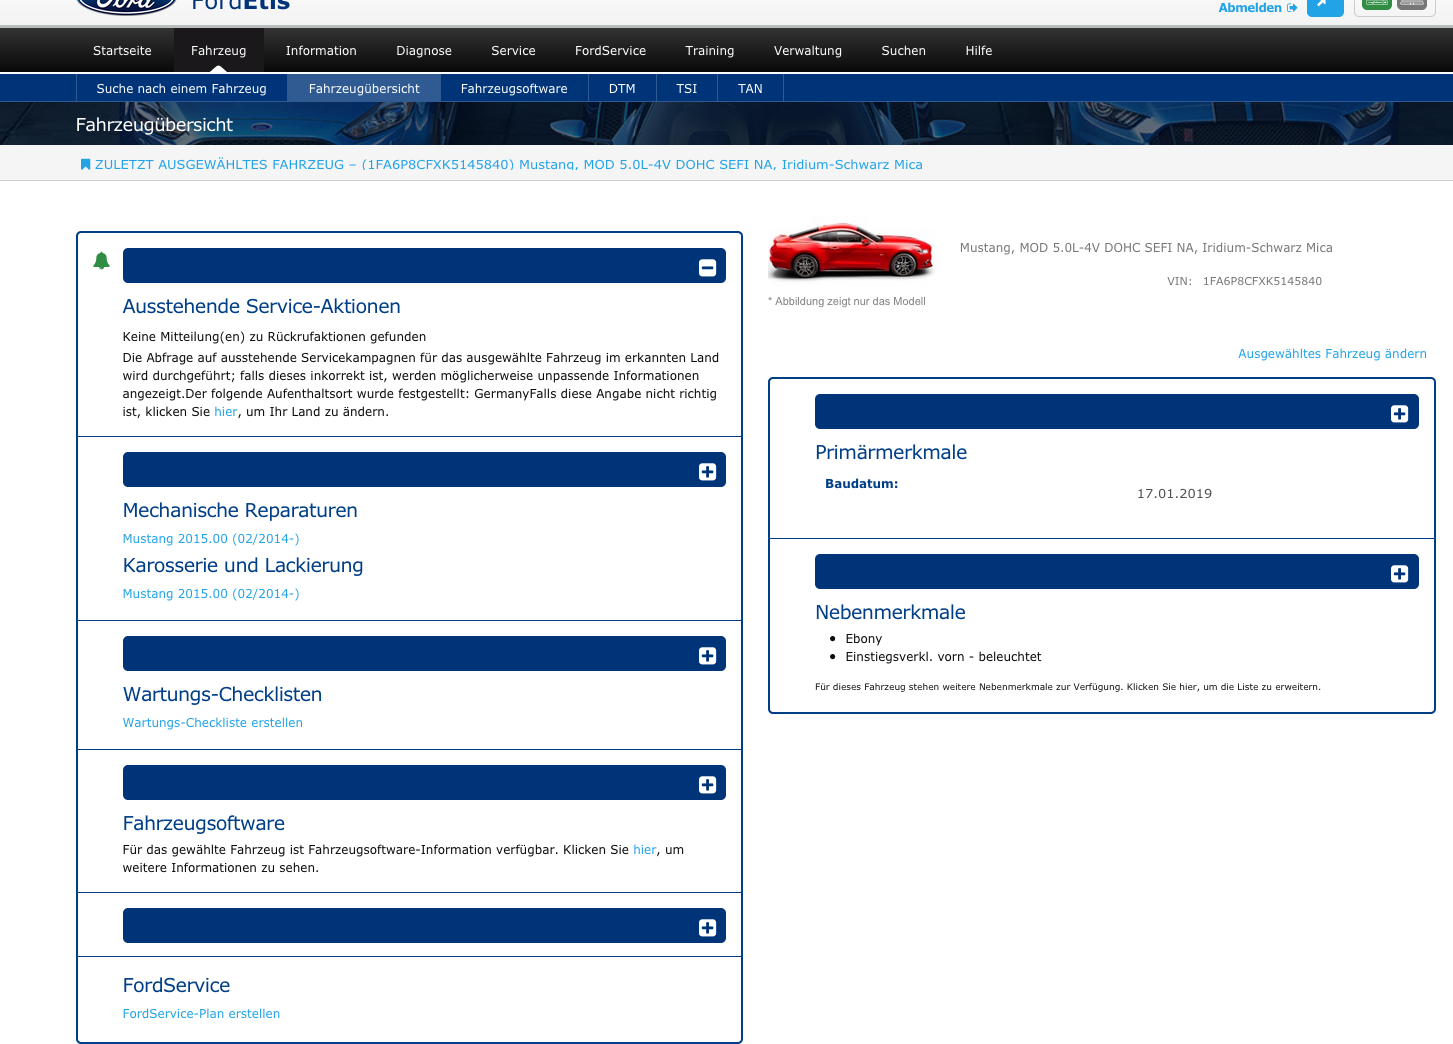The height and width of the screenshot is (1044, 1453).
Task: Click the gray device icon at top right
Action: 1412,4
